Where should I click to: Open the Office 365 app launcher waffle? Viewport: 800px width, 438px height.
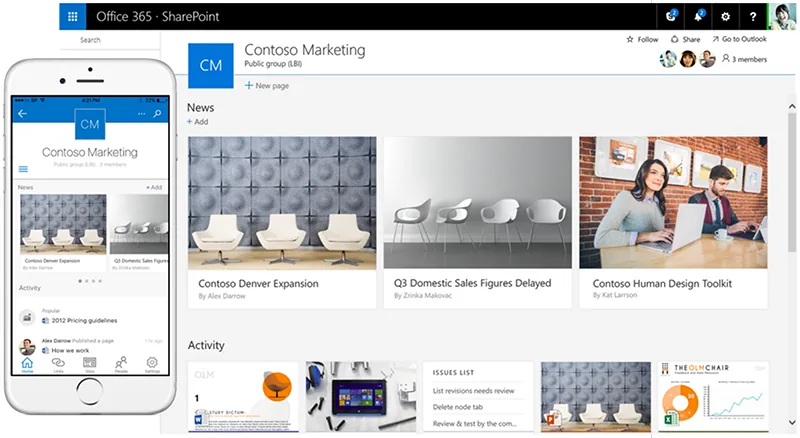pos(72,17)
